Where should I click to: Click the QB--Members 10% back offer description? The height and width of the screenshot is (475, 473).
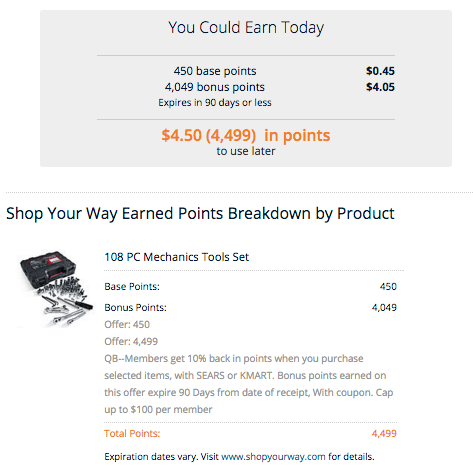click(249, 384)
